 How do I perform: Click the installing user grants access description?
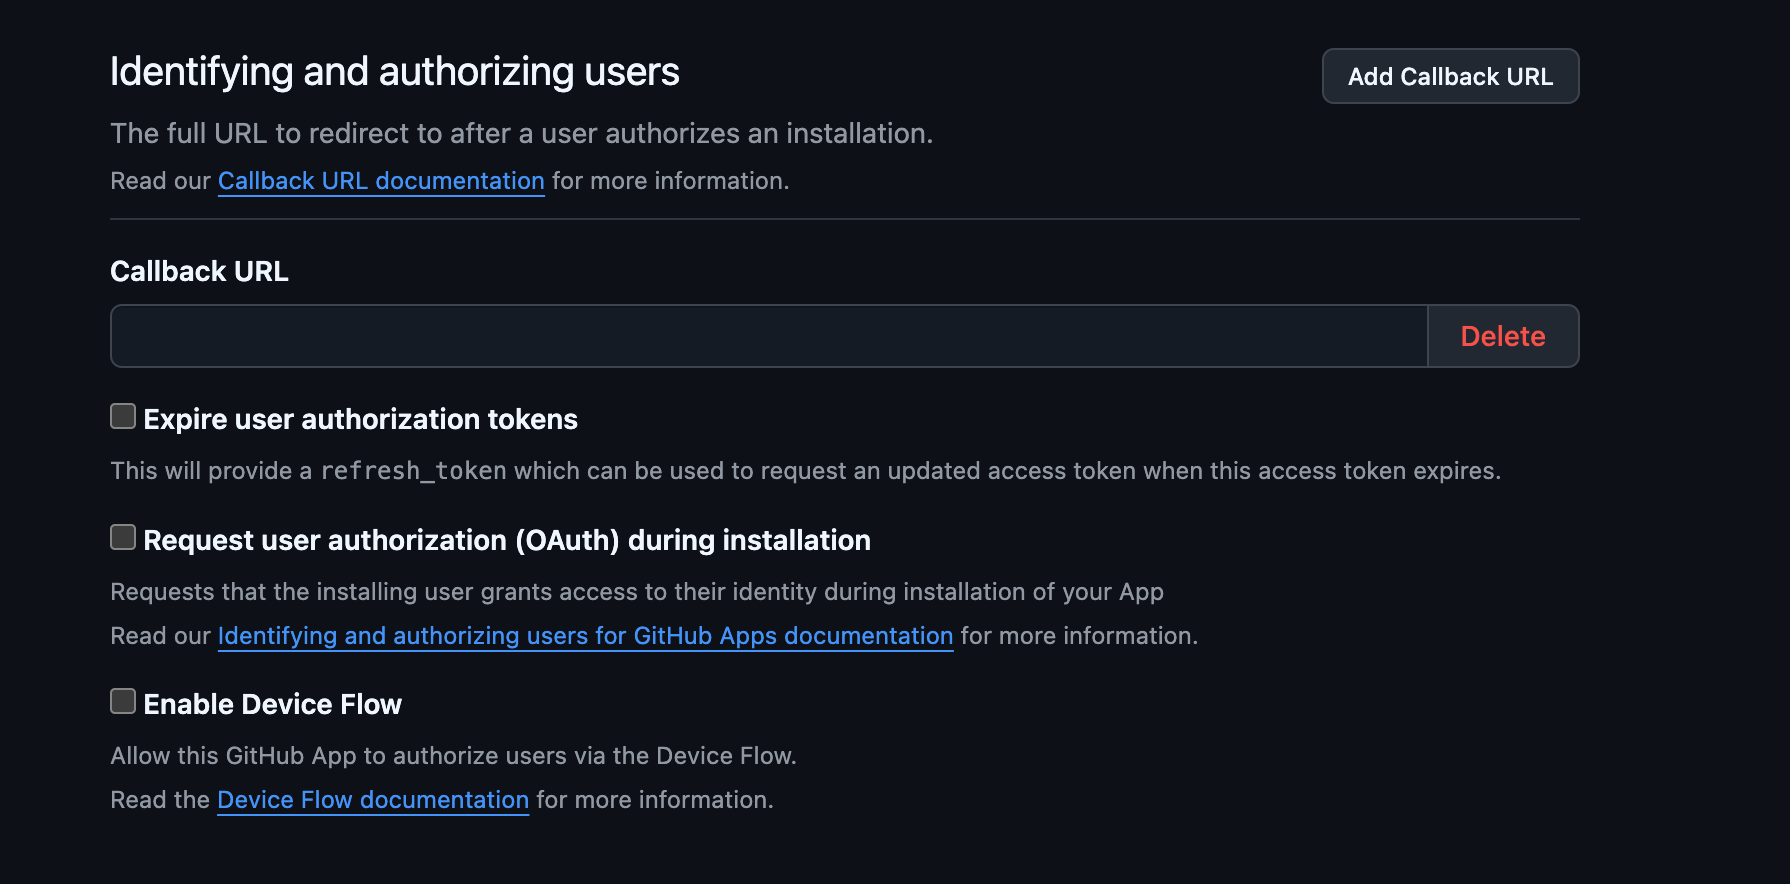[x=637, y=592]
